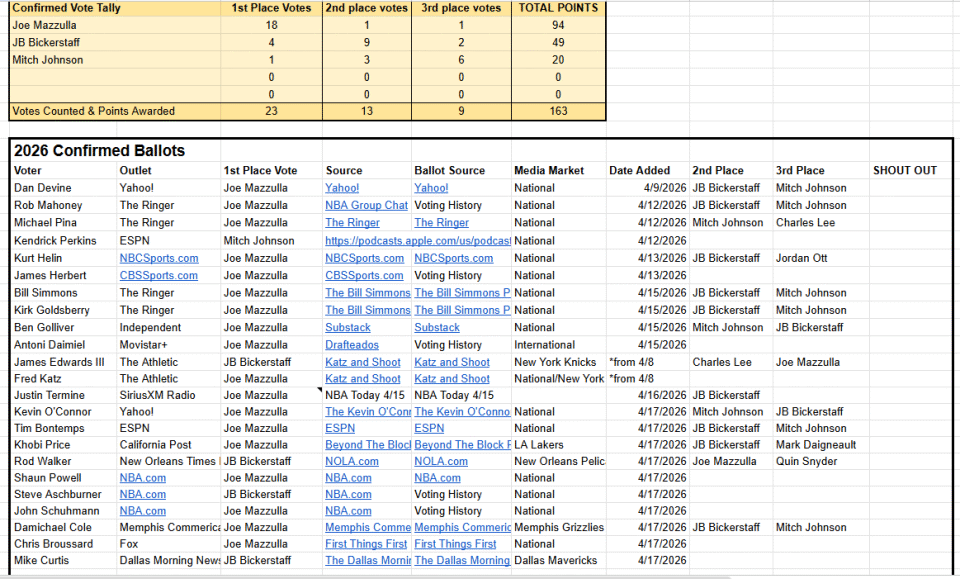
Task: Select the total points sum cell 163
Action: [x=558, y=111]
